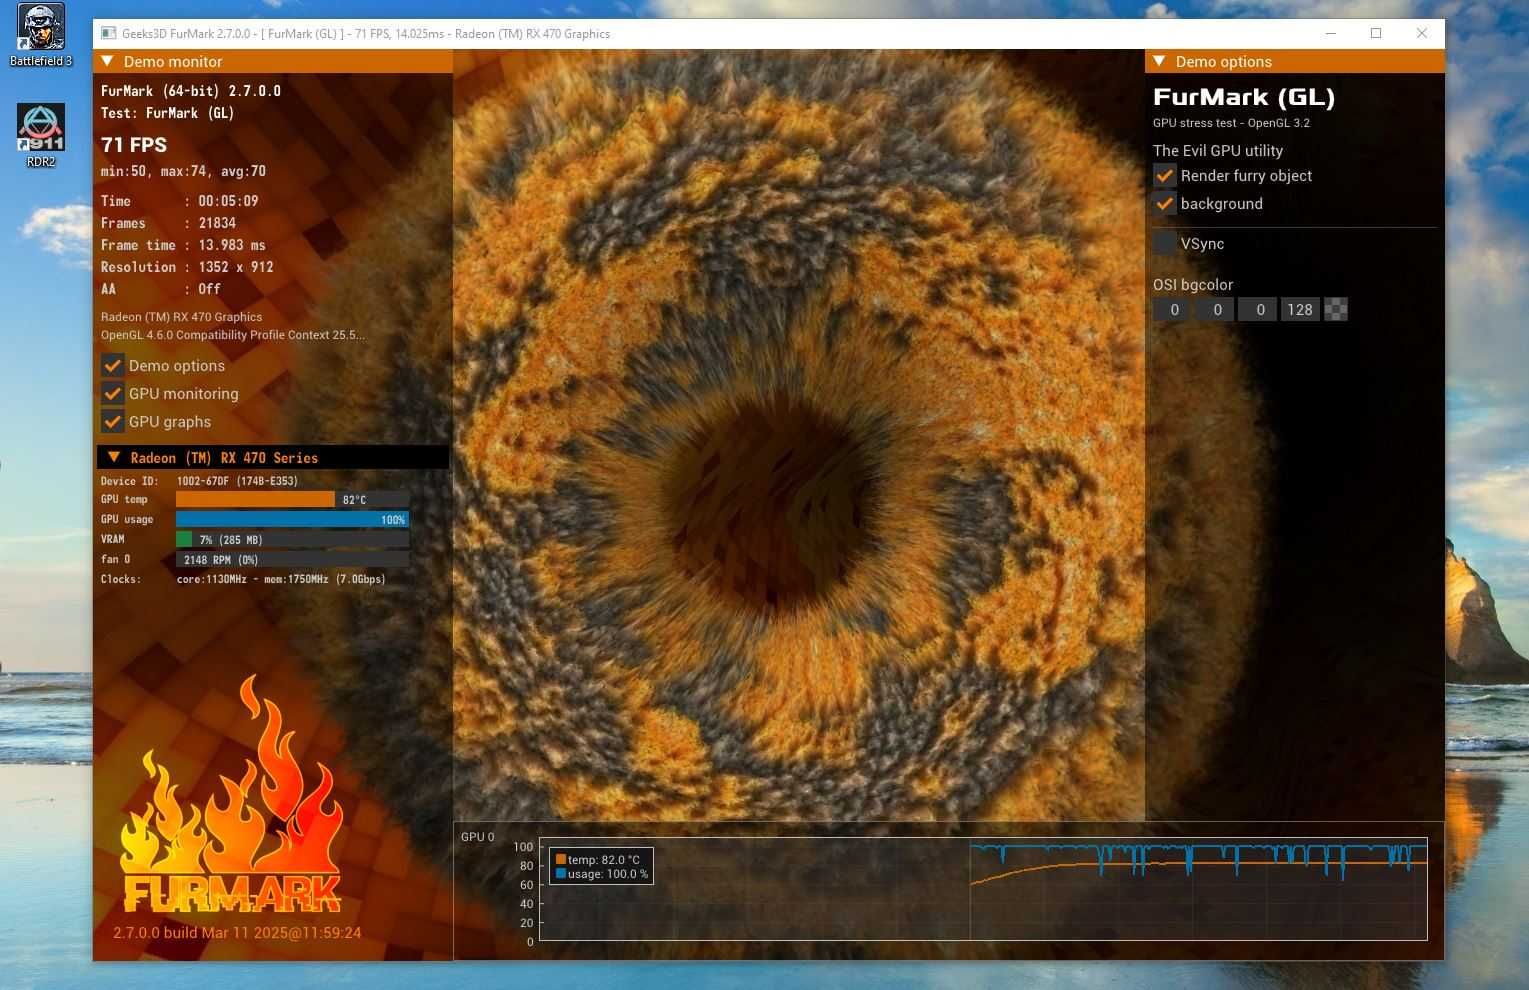This screenshot has width=1529, height=990.
Task: Uncheck the GPU monitoring checkbox
Action: click(113, 393)
